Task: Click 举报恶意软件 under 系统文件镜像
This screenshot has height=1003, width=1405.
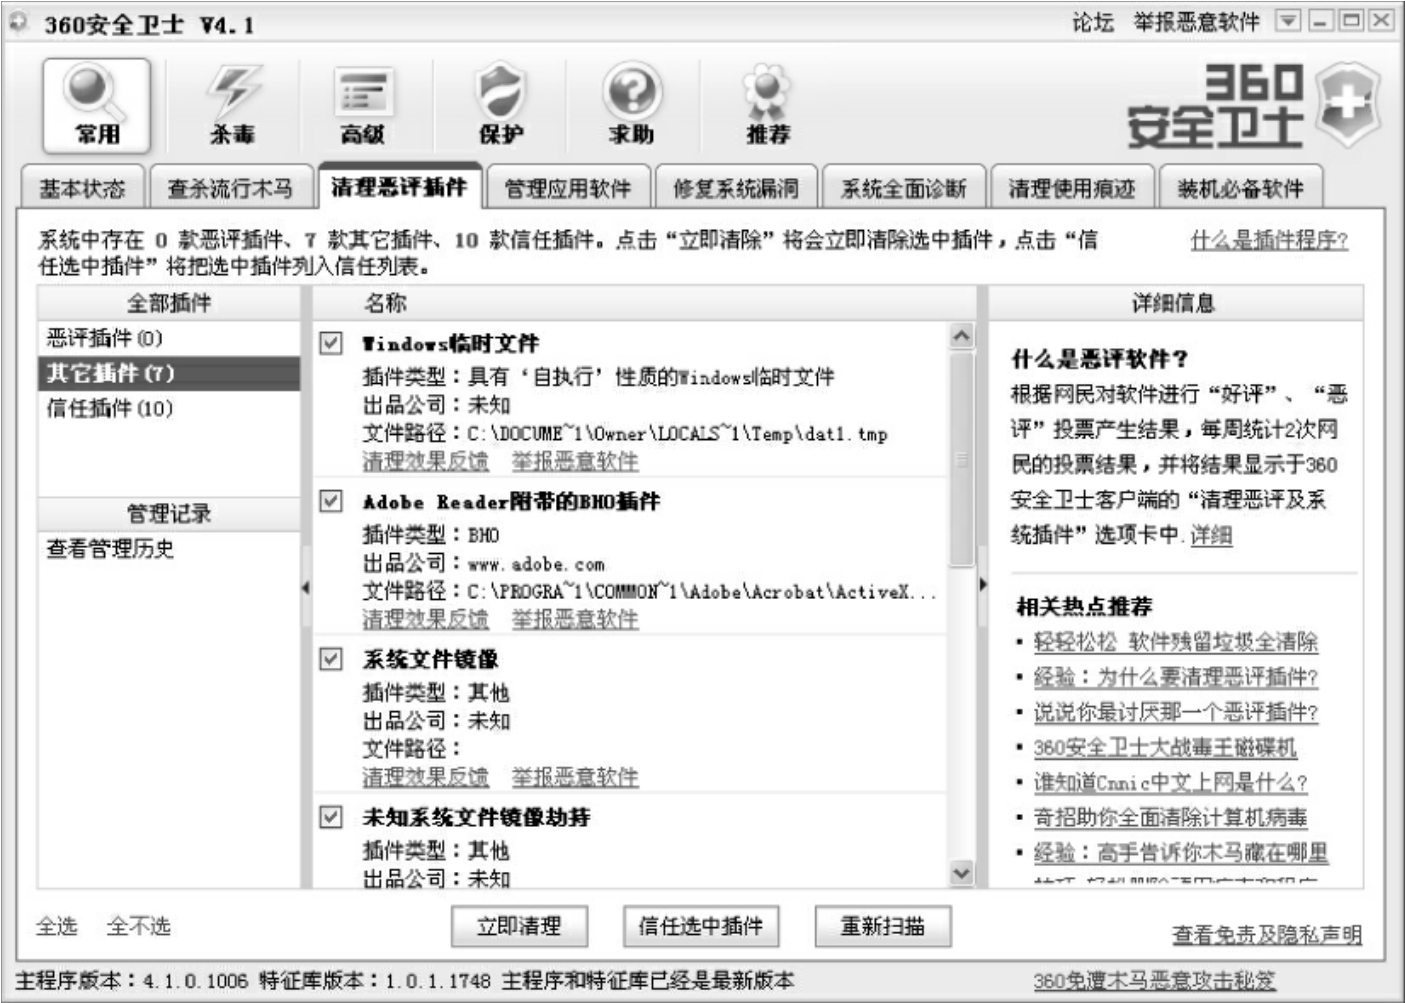Action: pyautogui.click(x=575, y=777)
